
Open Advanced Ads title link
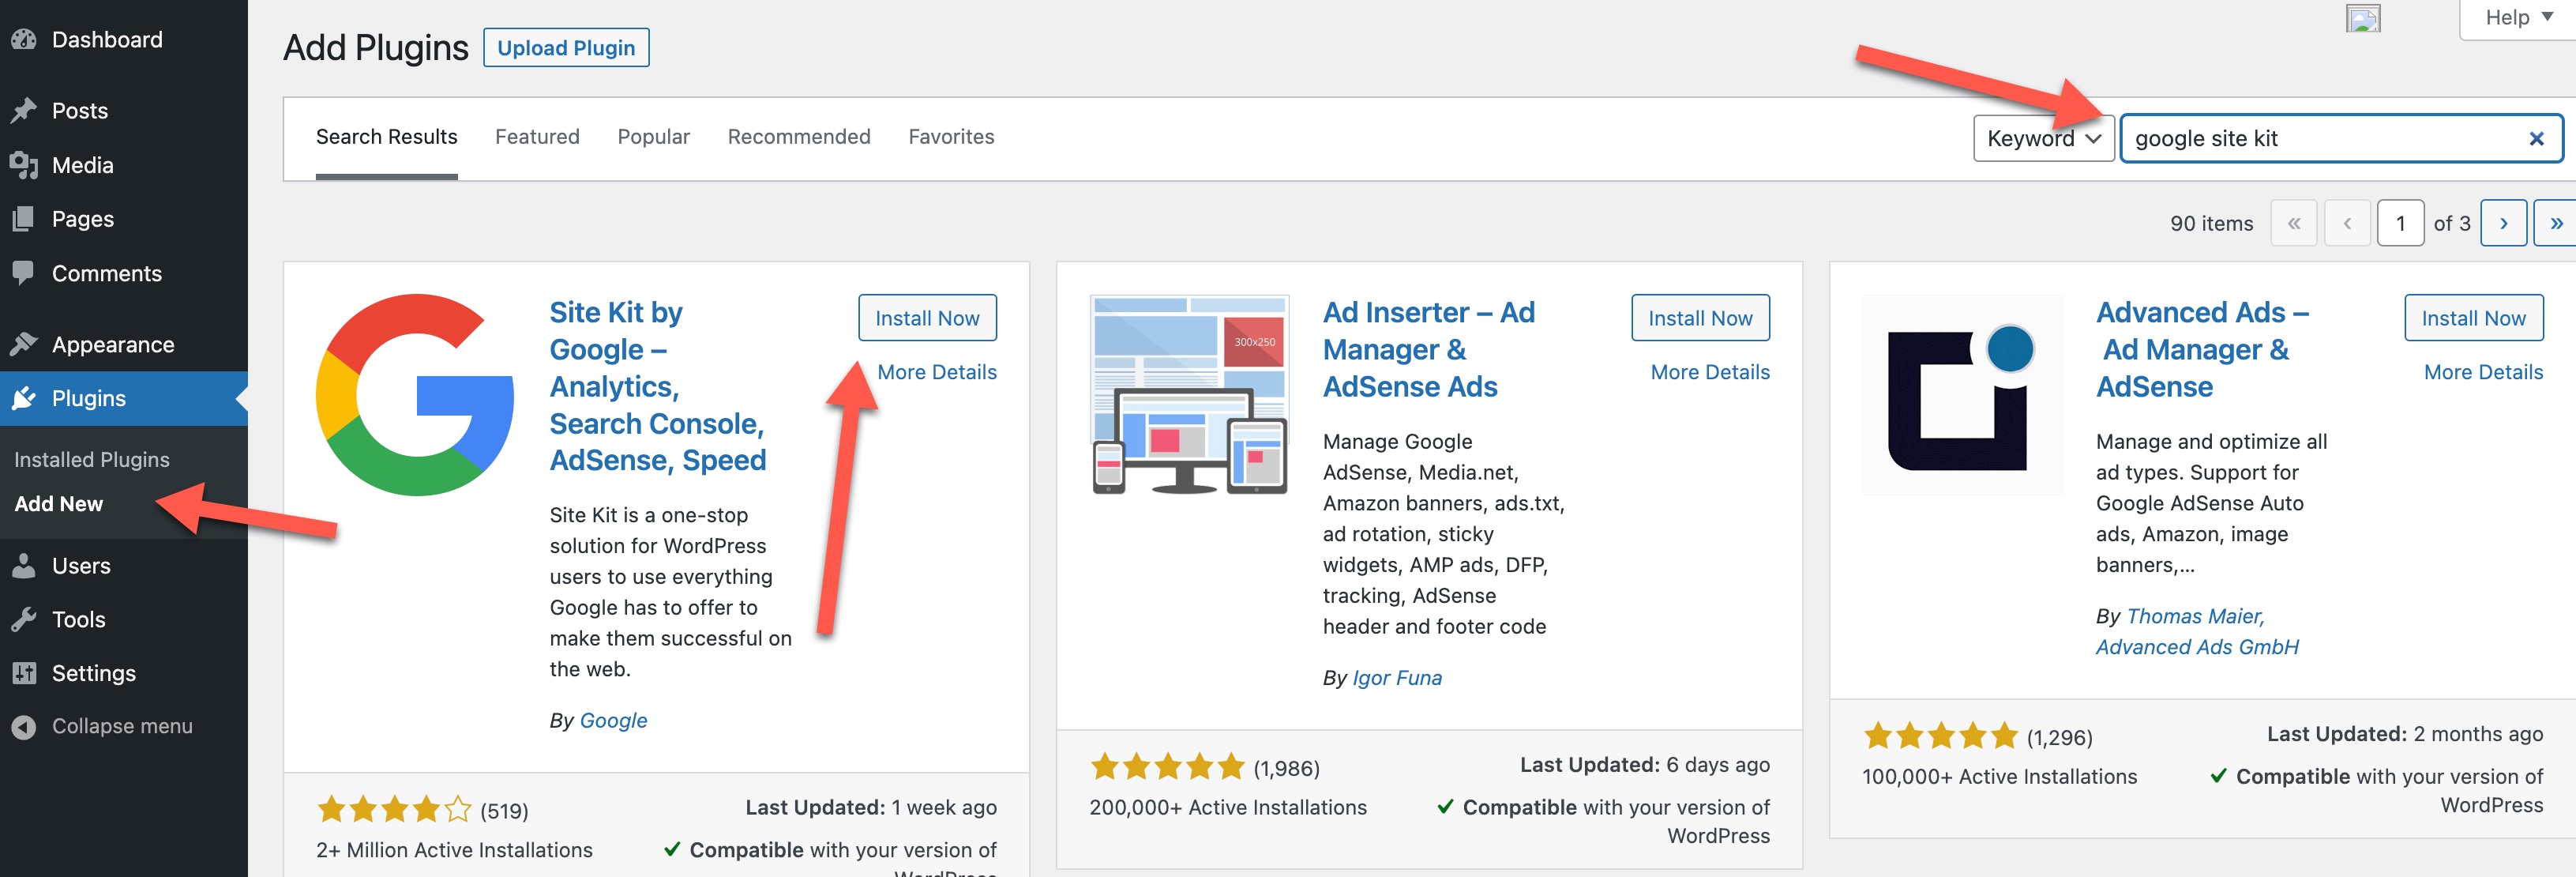pyautogui.click(x=2202, y=349)
